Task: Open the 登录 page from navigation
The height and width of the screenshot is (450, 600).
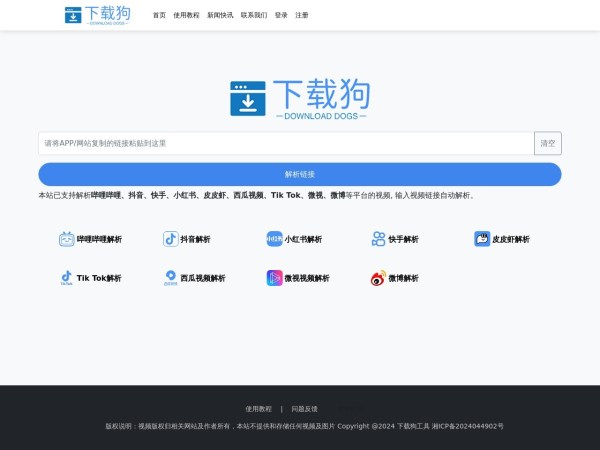Action: pos(281,15)
